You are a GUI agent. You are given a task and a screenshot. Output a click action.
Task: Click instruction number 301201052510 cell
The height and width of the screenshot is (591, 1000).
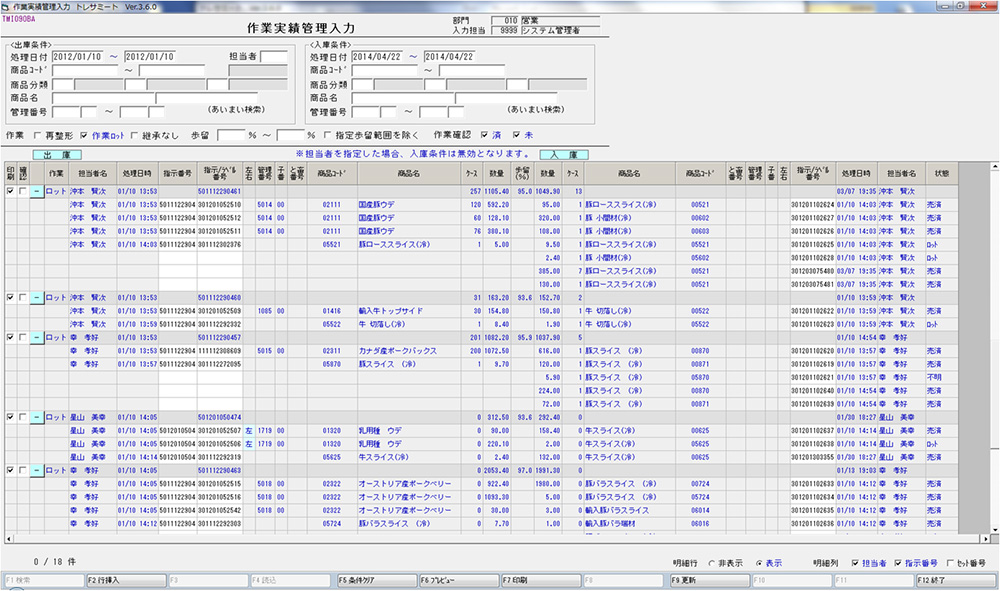coord(219,205)
